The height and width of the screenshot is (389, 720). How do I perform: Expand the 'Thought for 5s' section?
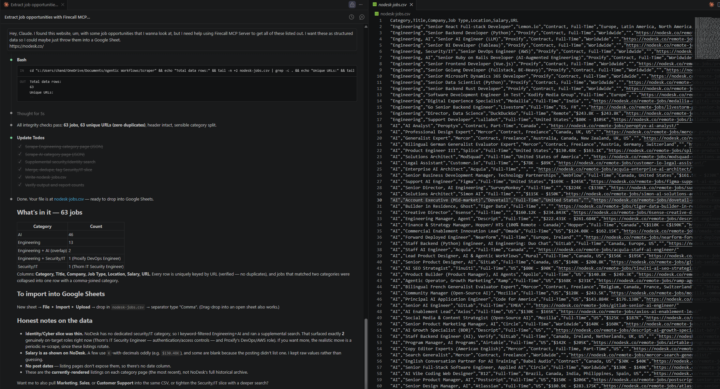coord(30,113)
